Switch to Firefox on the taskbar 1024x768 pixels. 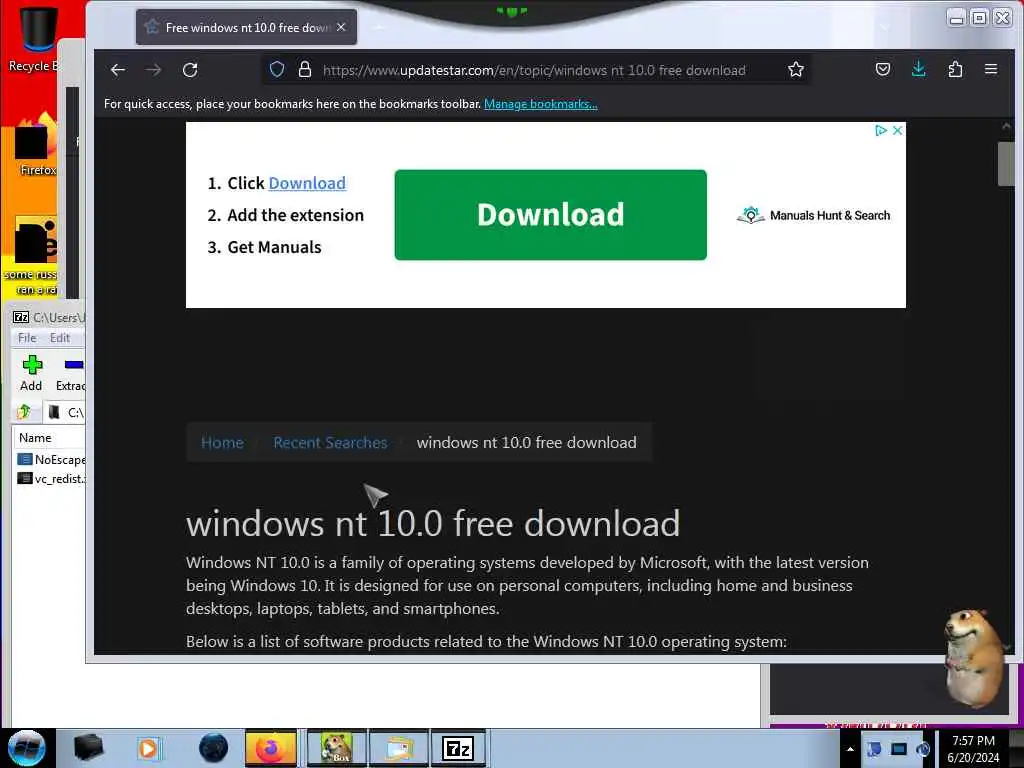pos(271,748)
